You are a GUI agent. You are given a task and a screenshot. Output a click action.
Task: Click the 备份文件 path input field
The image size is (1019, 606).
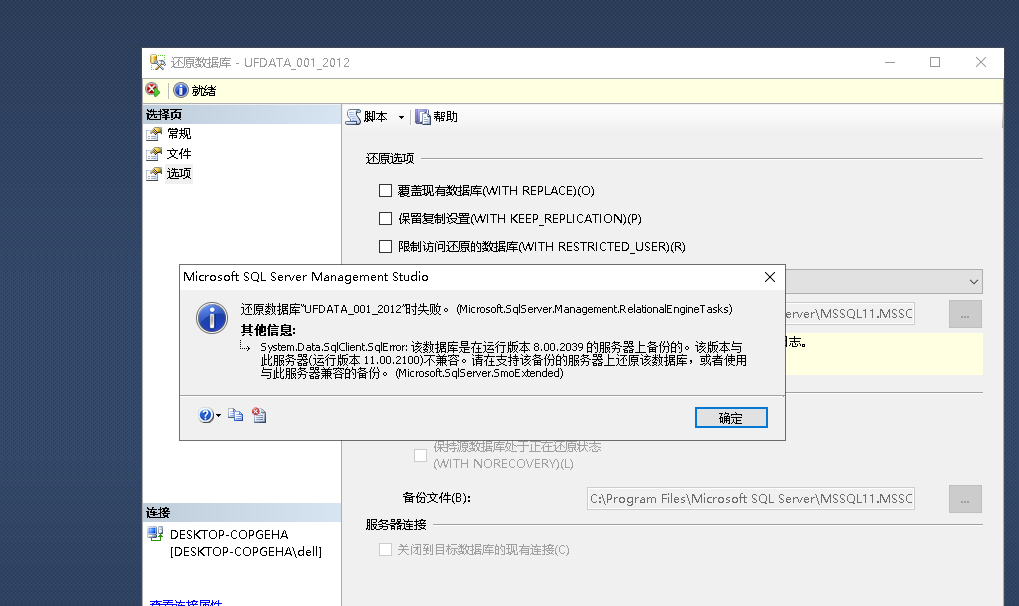pos(751,499)
